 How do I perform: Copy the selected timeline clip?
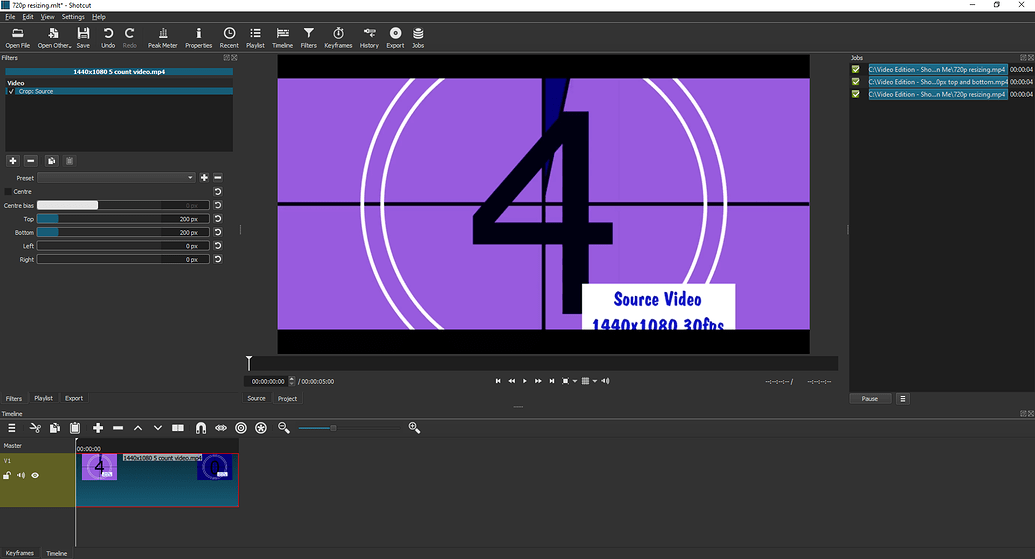[55, 428]
